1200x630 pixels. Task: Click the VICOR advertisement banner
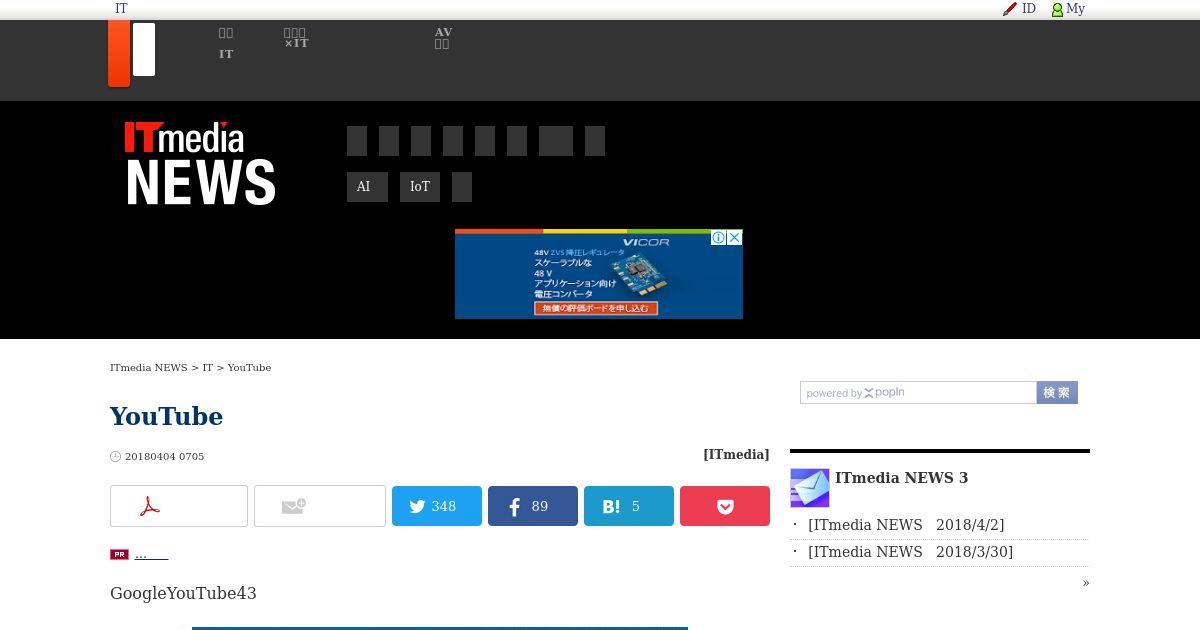(599, 274)
